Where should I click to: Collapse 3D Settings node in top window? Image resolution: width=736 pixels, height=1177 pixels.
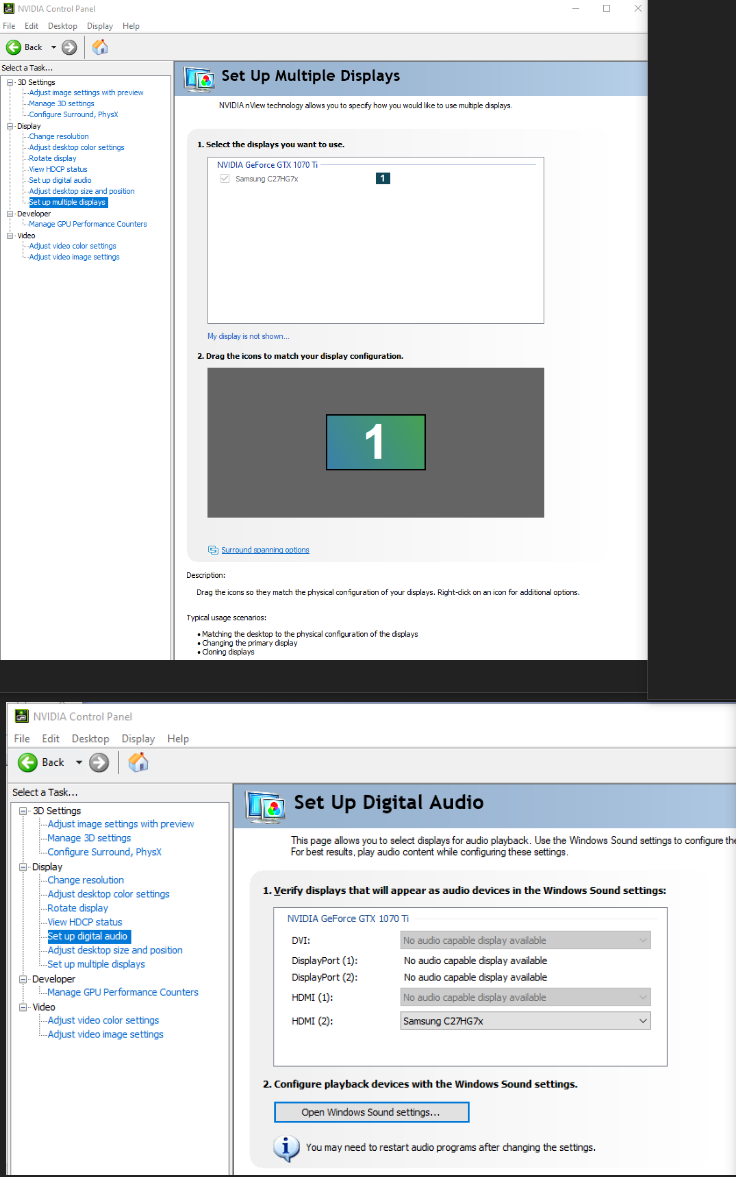tap(11, 82)
